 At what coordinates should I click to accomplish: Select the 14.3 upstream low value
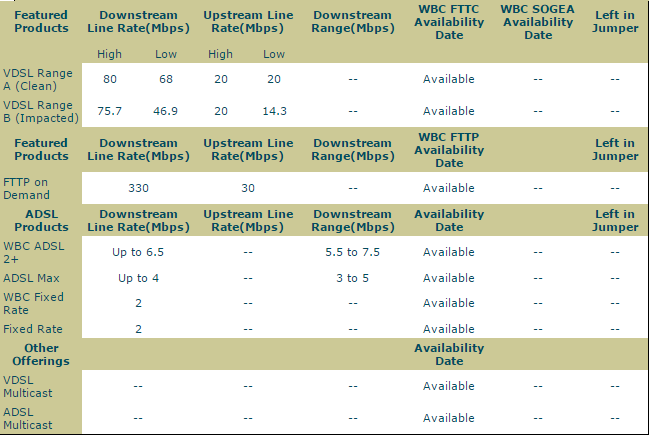[274, 111]
